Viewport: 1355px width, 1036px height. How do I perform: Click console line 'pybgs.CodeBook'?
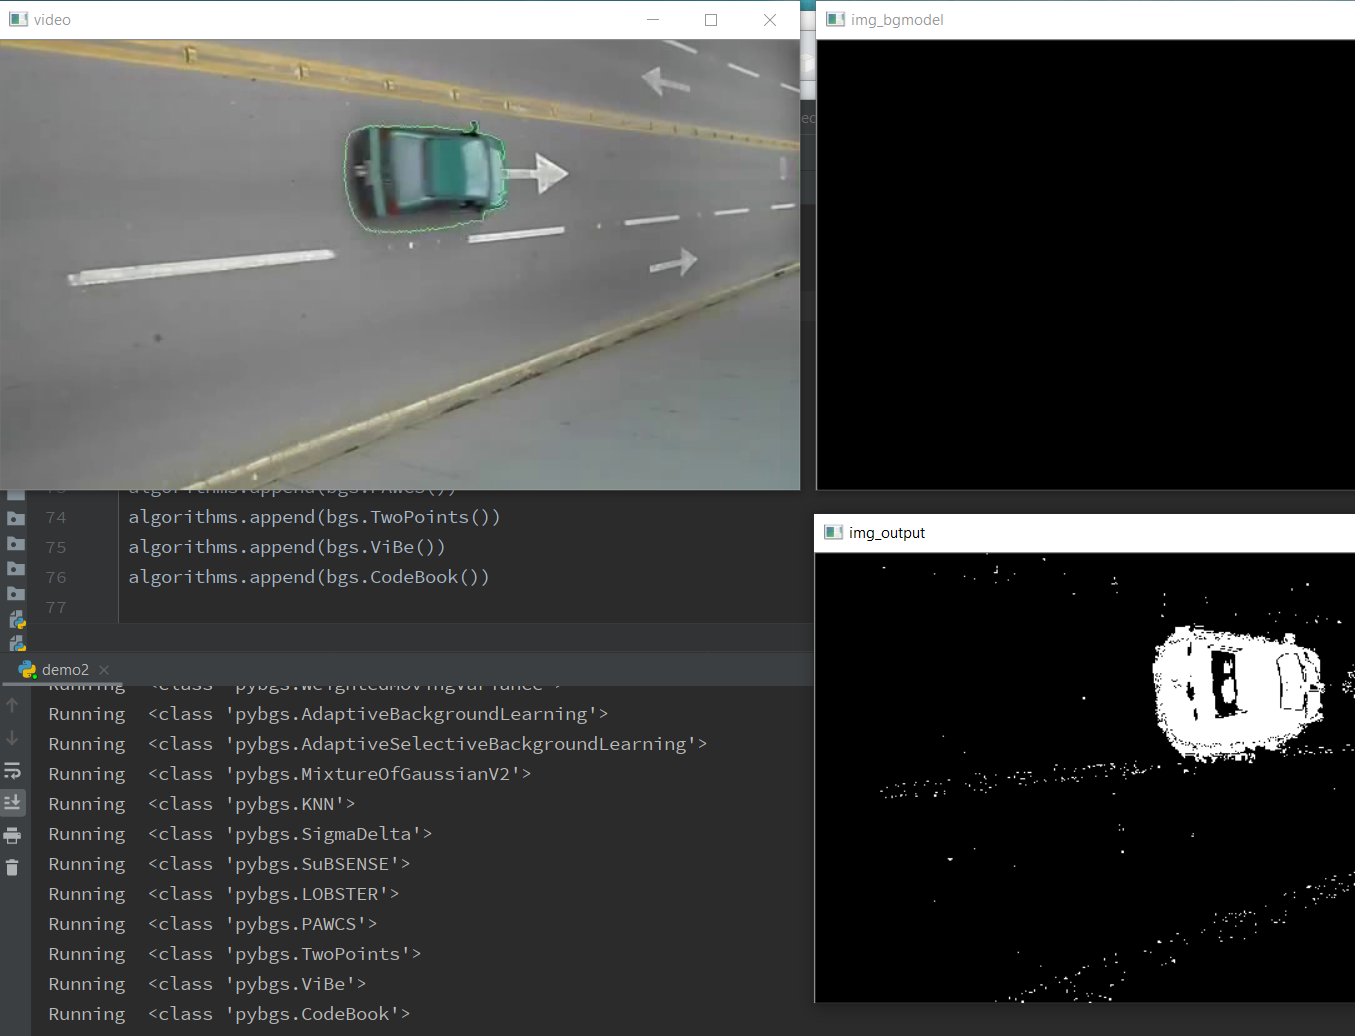(x=229, y=1014)
